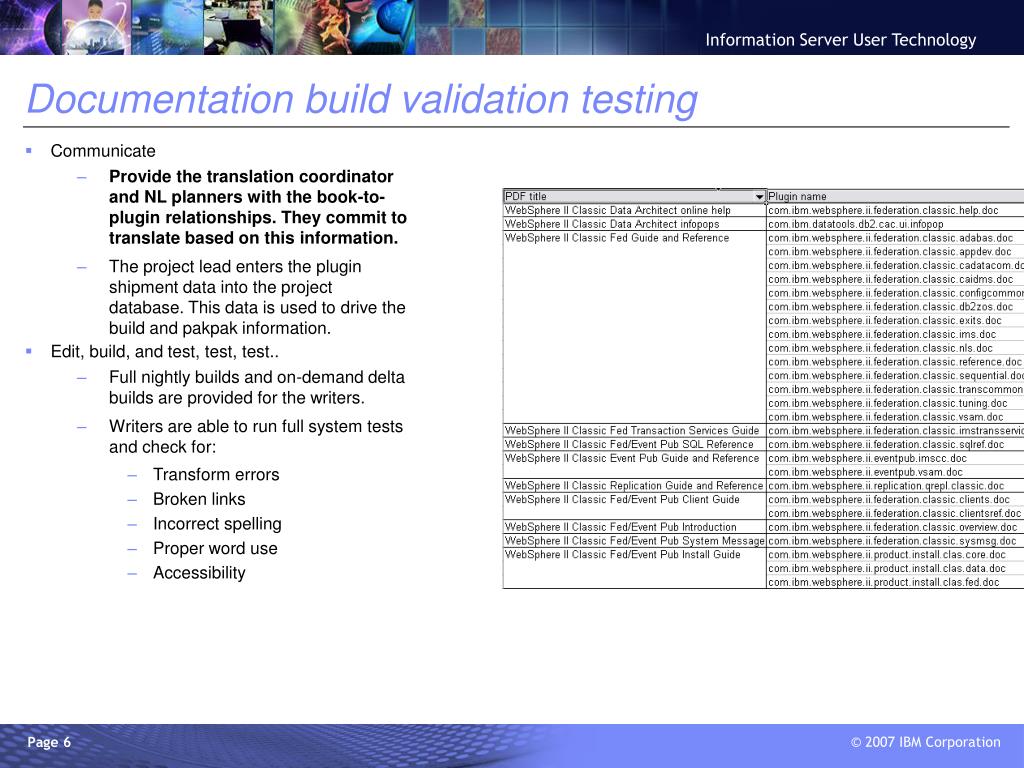Click 'WebSphere II Classic Fed/Event Pub SQL Reference' cell
This screenshot has width=1024, height=768.
(634, 444)
